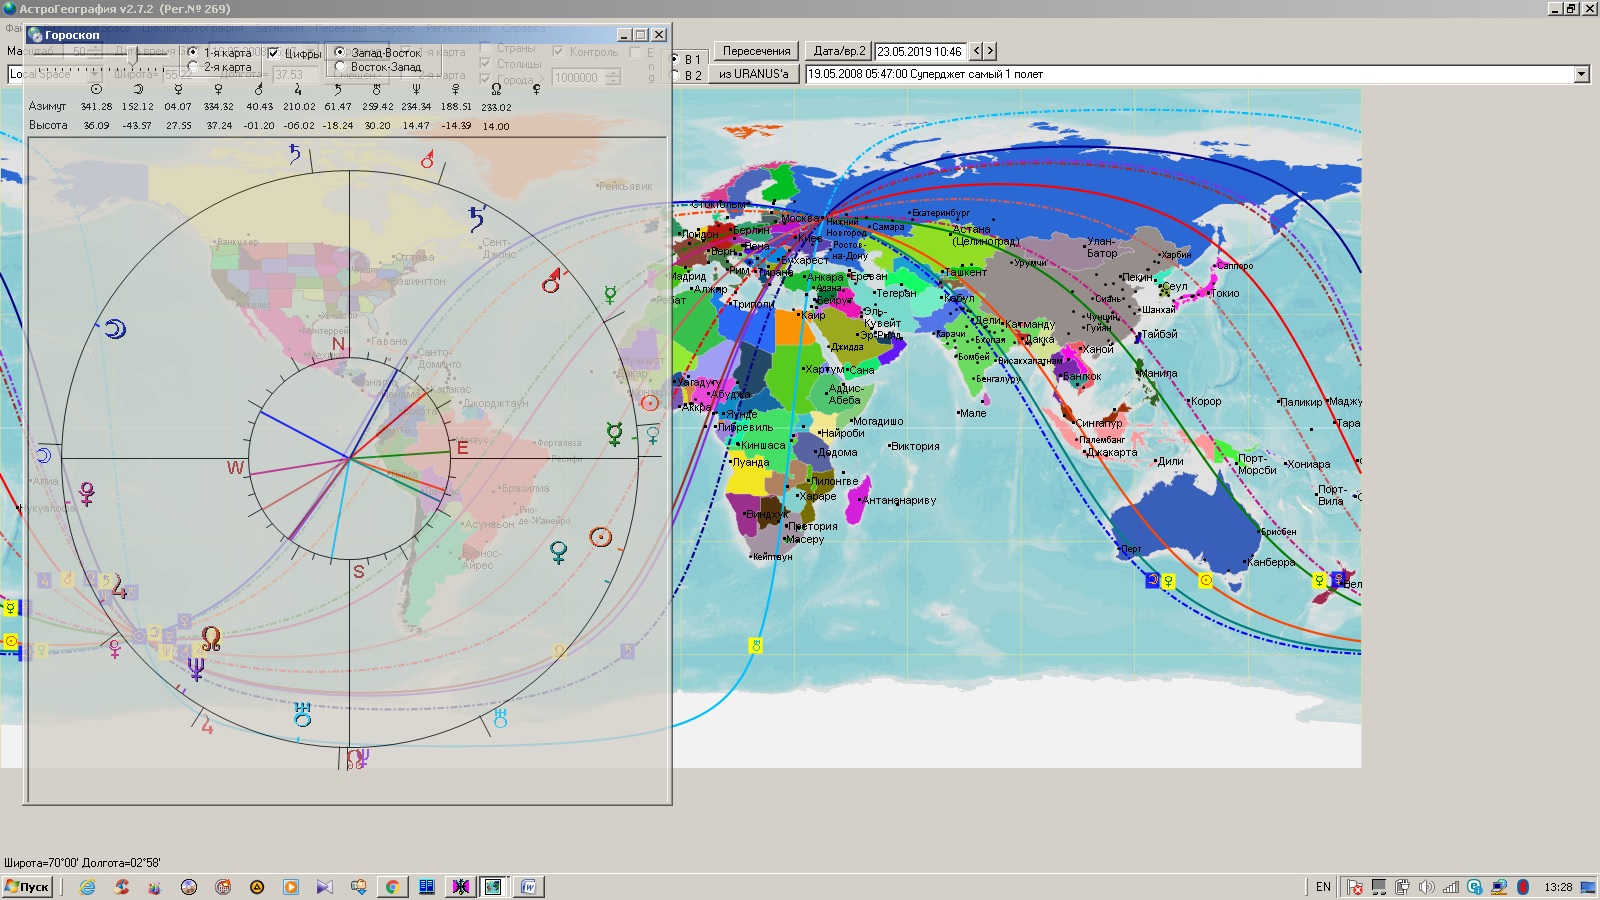
Task: Click the Дата/вр.2 button
Action: point(839,51)
